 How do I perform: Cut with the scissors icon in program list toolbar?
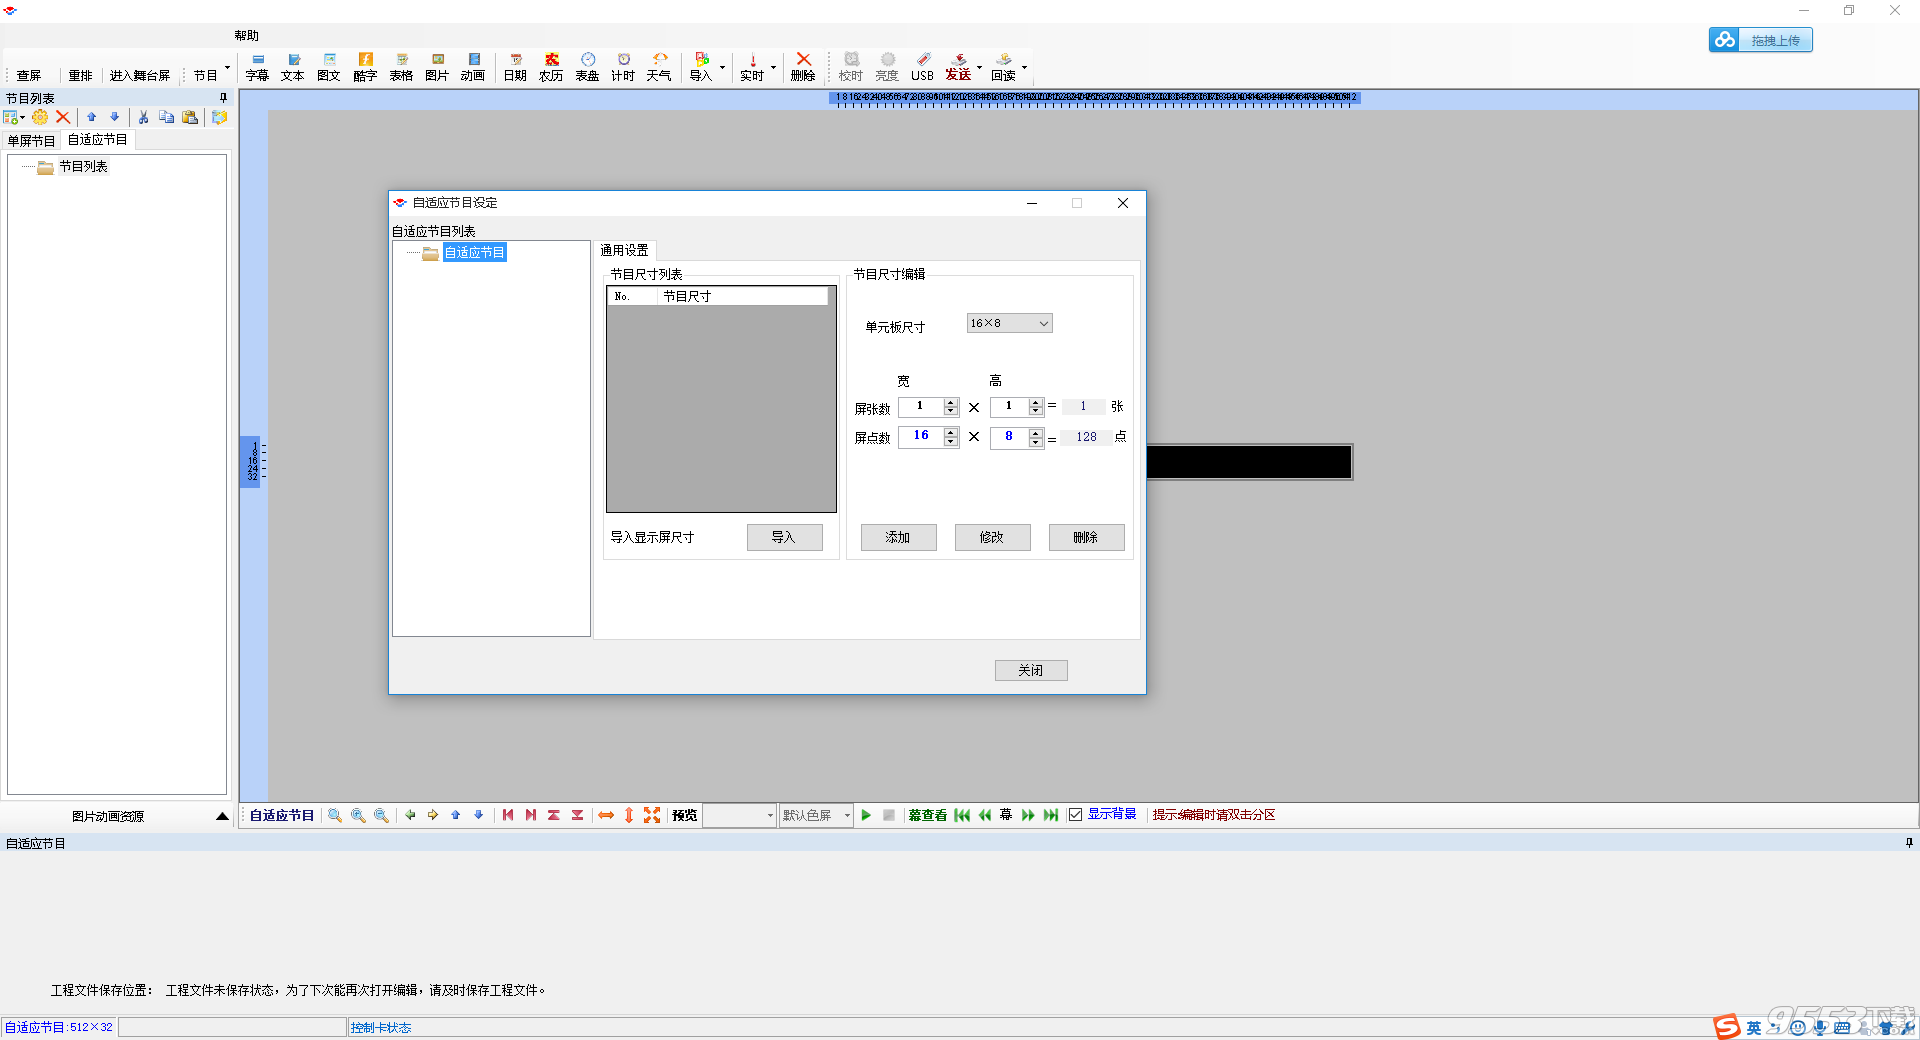[143, 117]
